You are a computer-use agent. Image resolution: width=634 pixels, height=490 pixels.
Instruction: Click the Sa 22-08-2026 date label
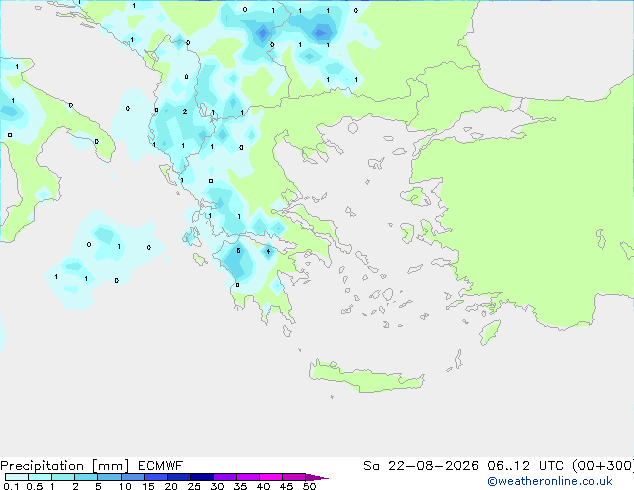tap(421, 466)
